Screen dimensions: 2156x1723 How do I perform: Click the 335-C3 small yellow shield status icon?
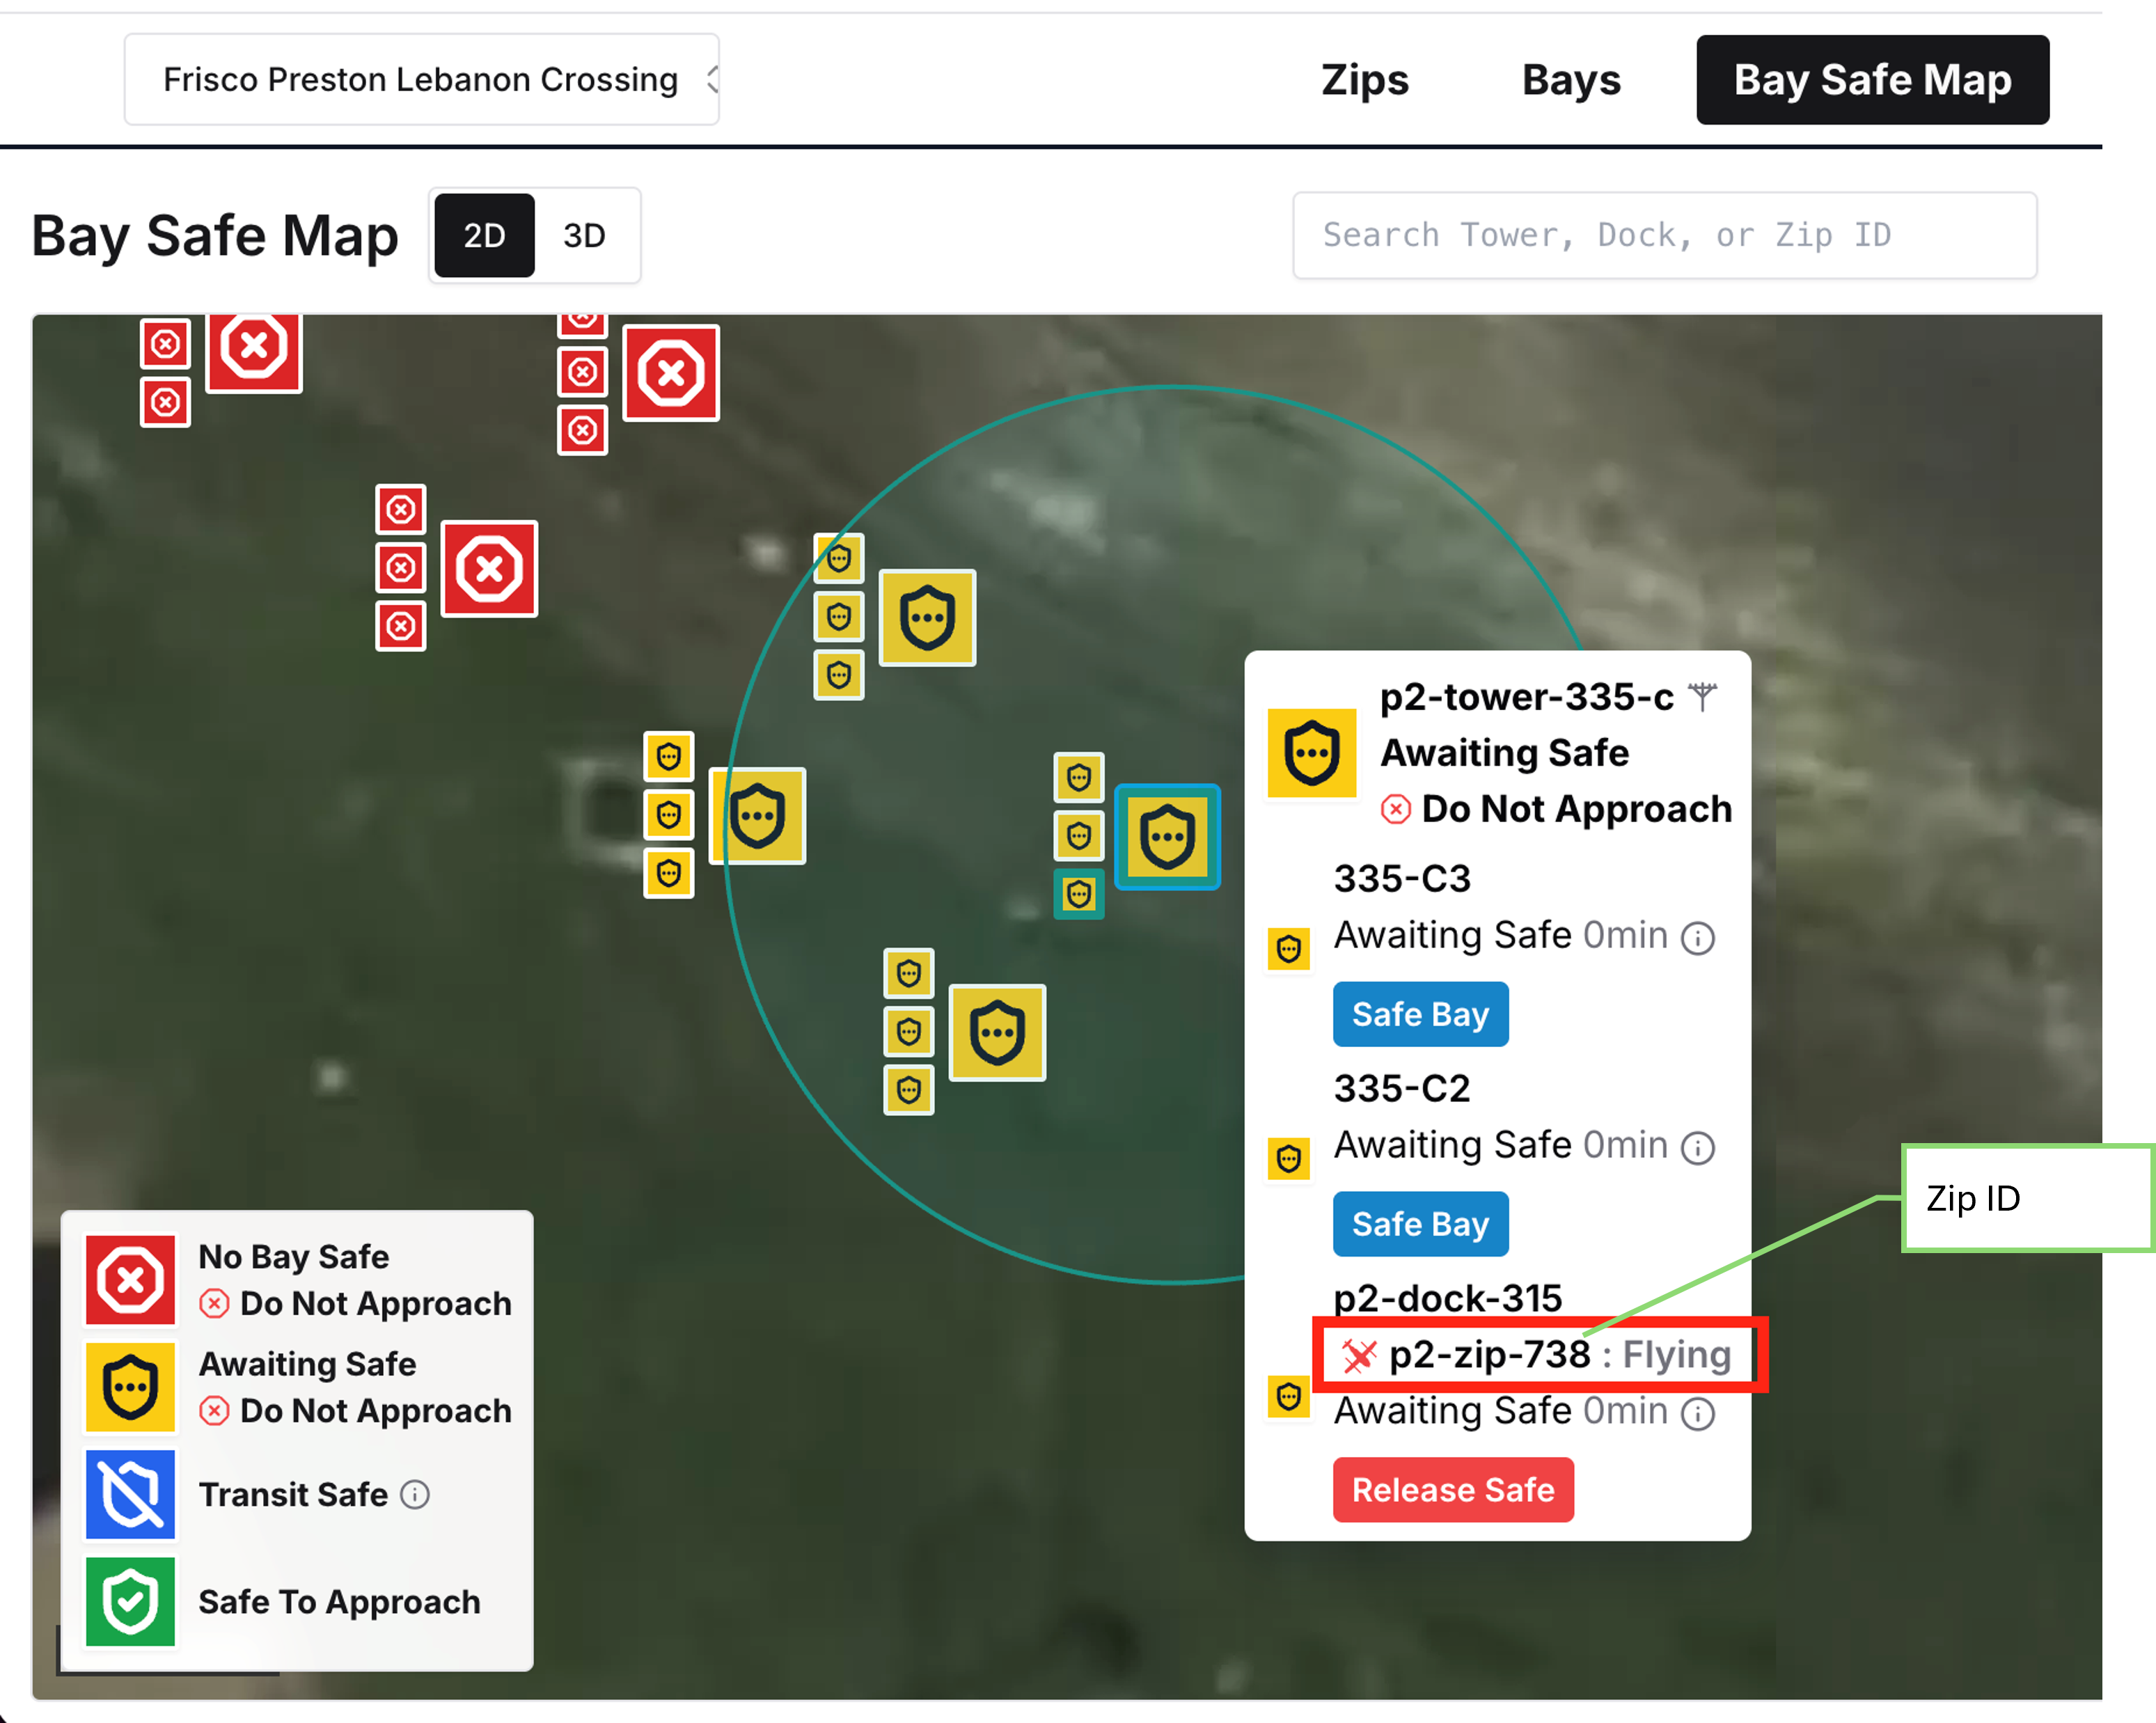(x=1289, y=948)
